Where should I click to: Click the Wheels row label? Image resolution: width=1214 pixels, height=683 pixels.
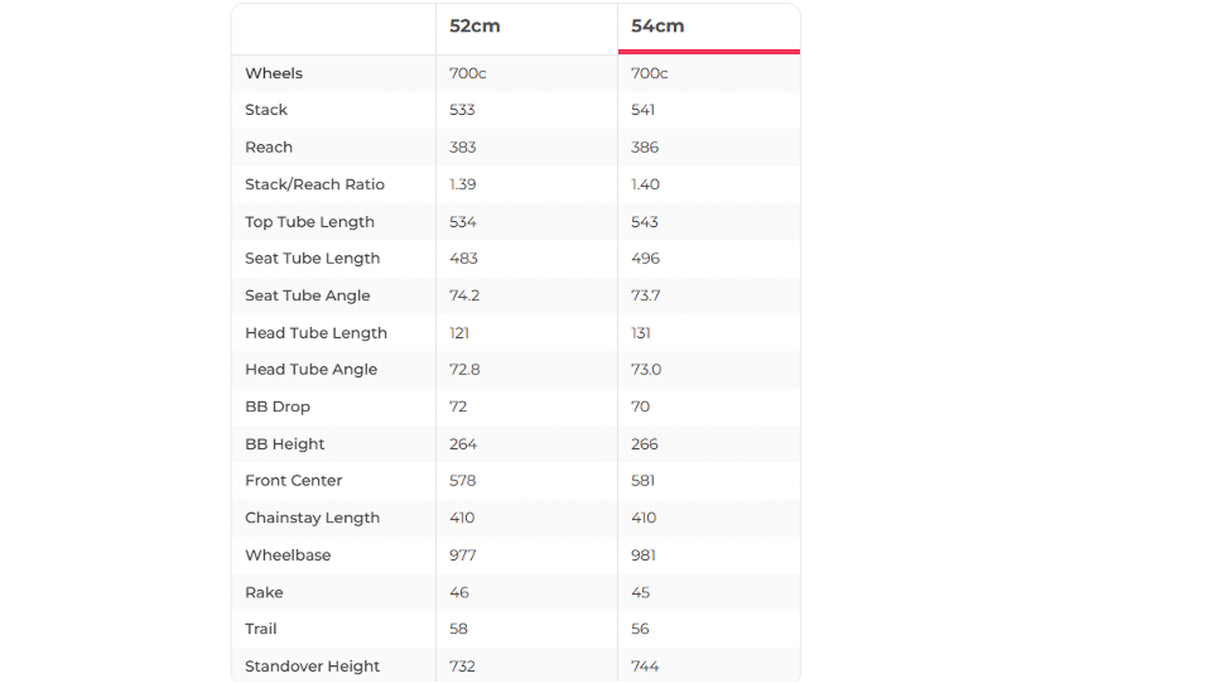pos(273,73)
